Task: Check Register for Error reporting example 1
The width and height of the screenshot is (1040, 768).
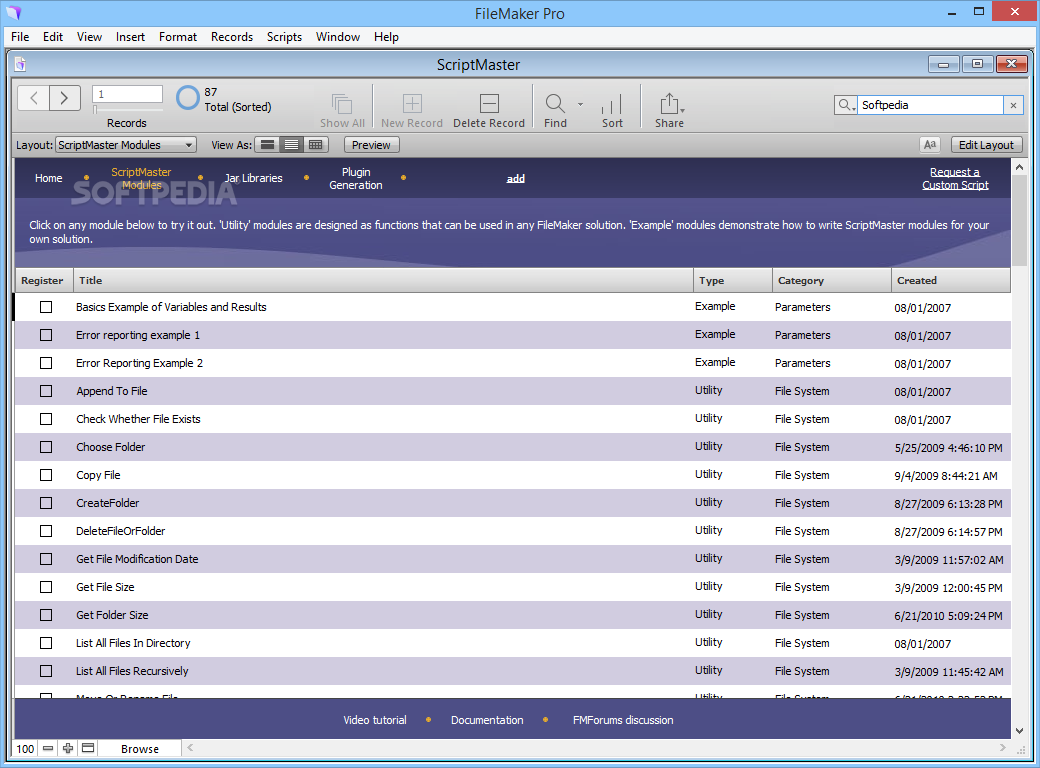Action: [x=46, y=335]
